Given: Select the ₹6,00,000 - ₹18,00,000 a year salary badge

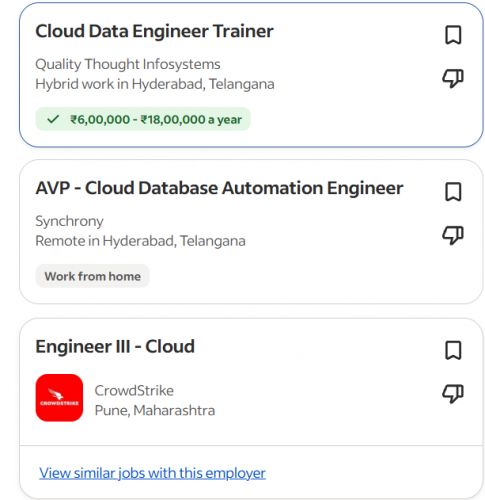Looking at the screenshot, I should pos(143,119).
